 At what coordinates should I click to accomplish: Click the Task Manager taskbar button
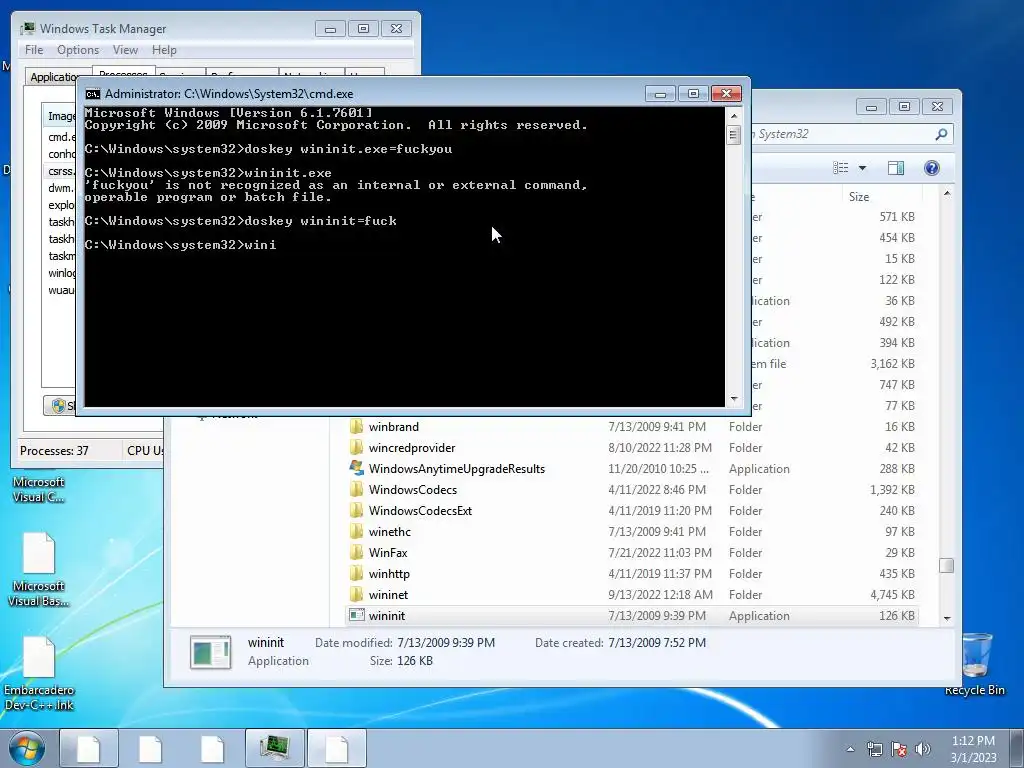point(274,748)
